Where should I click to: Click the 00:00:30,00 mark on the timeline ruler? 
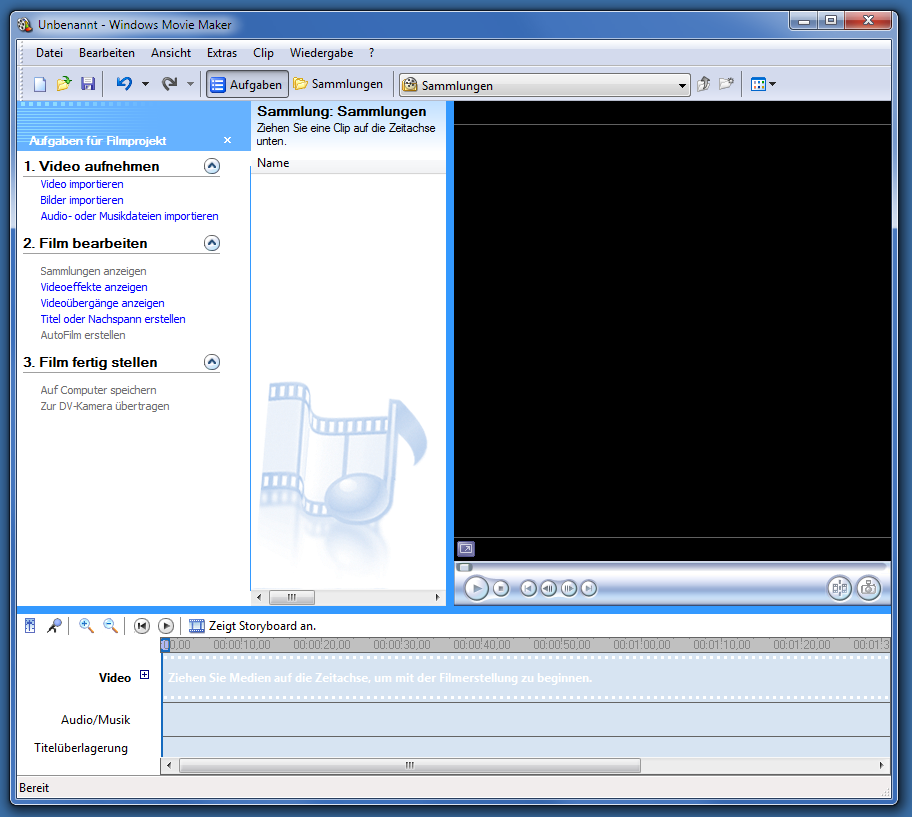402,644
